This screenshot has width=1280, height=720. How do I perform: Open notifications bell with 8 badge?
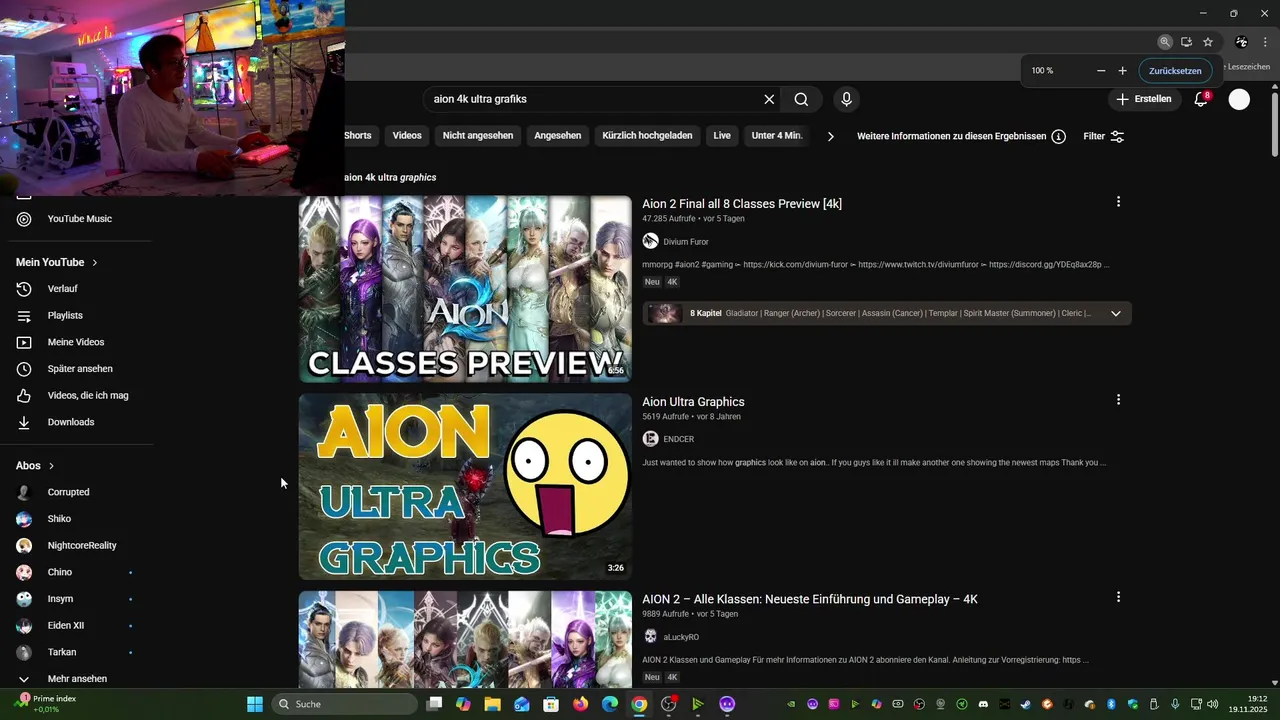click(x=1202, y=99)
